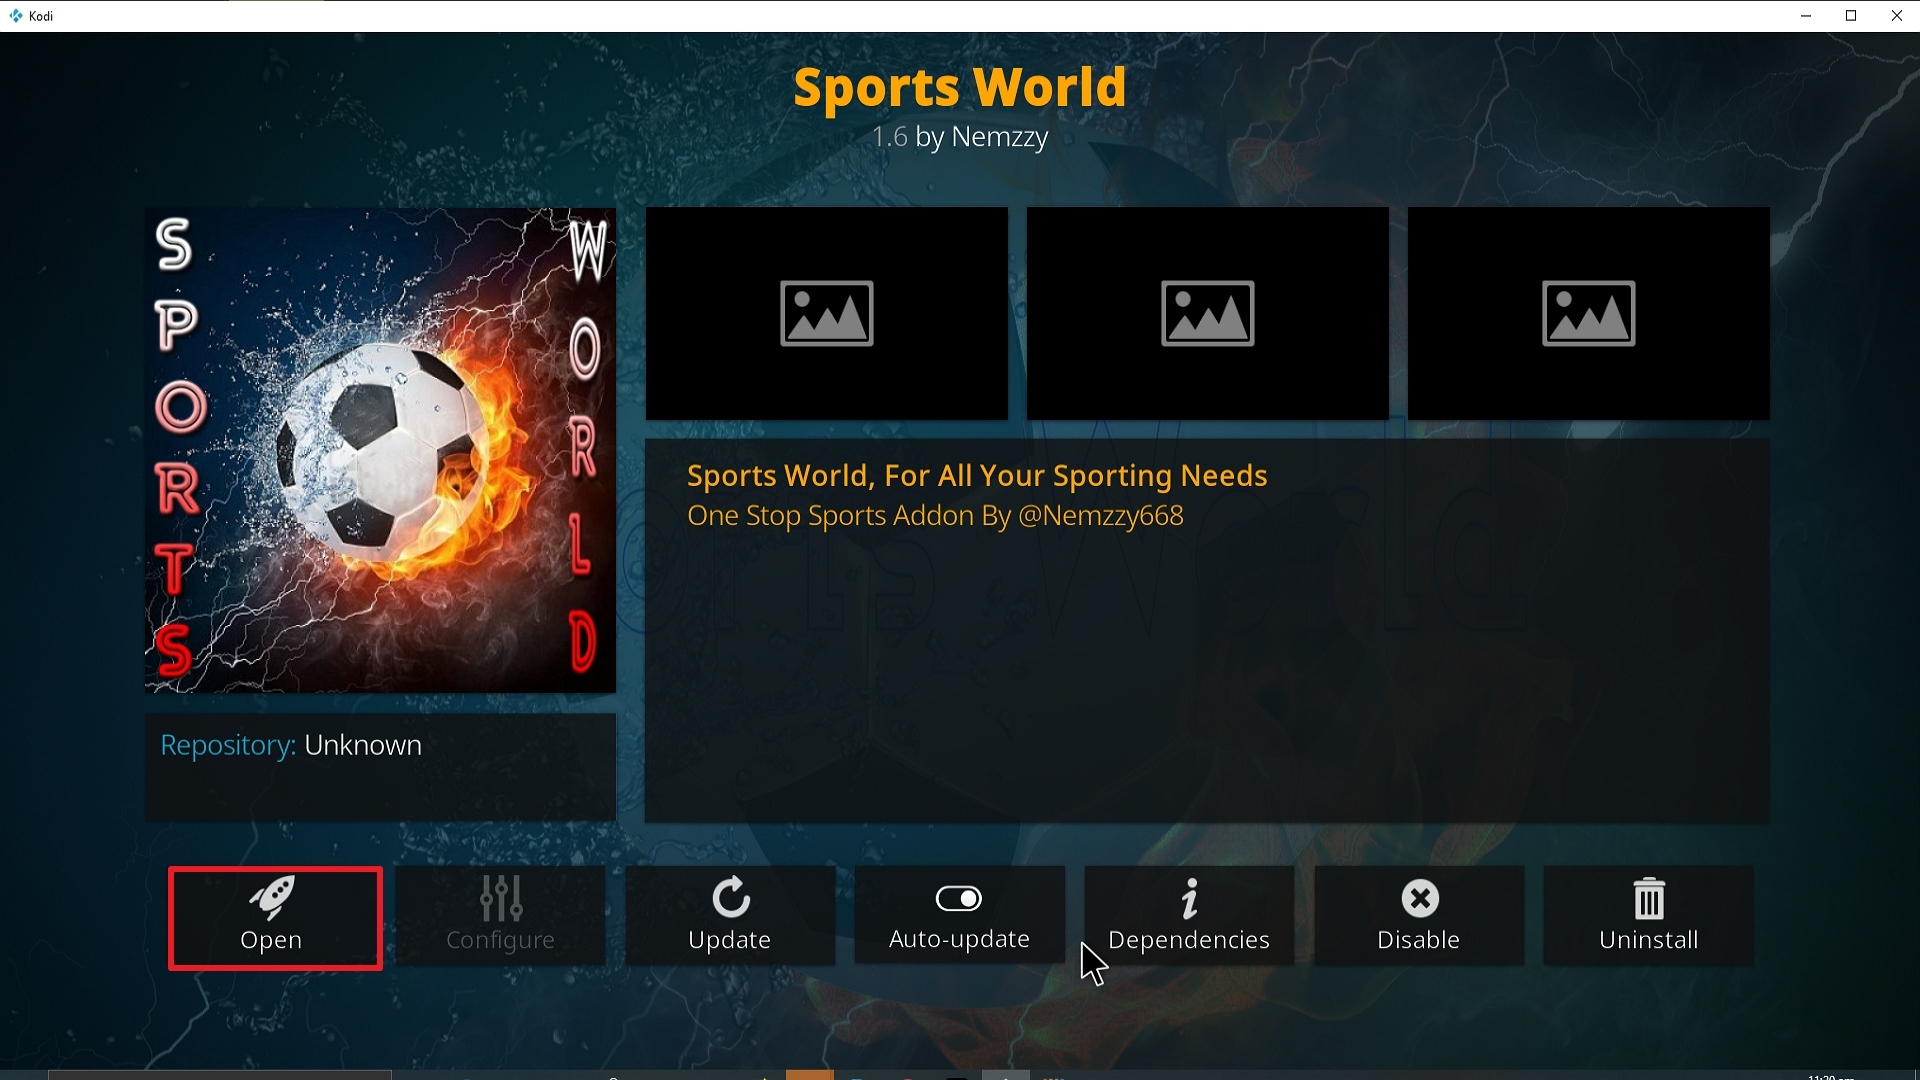Click 'Sports World, For All Your Sporting Needs' text
1920x1080 pixels.
[977, 476]
